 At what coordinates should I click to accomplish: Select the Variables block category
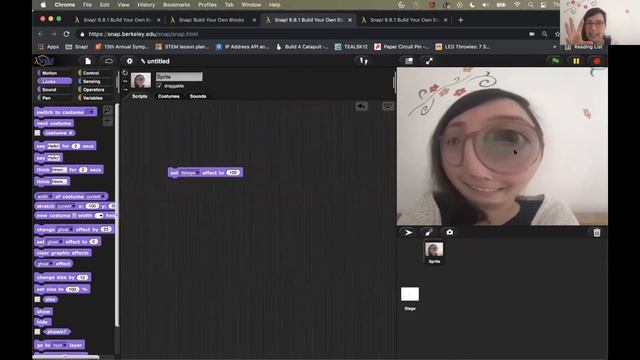[95, 98]
